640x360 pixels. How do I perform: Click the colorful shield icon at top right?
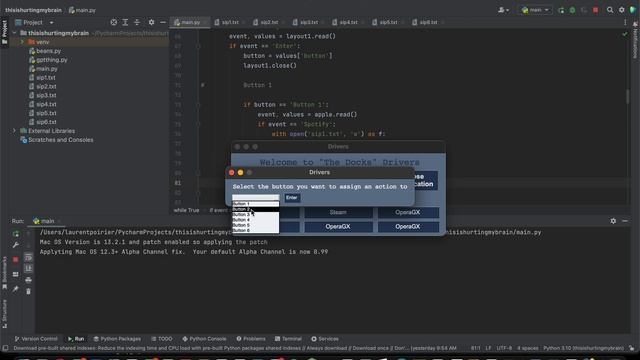pyautogui.click(x=633, y=10)
